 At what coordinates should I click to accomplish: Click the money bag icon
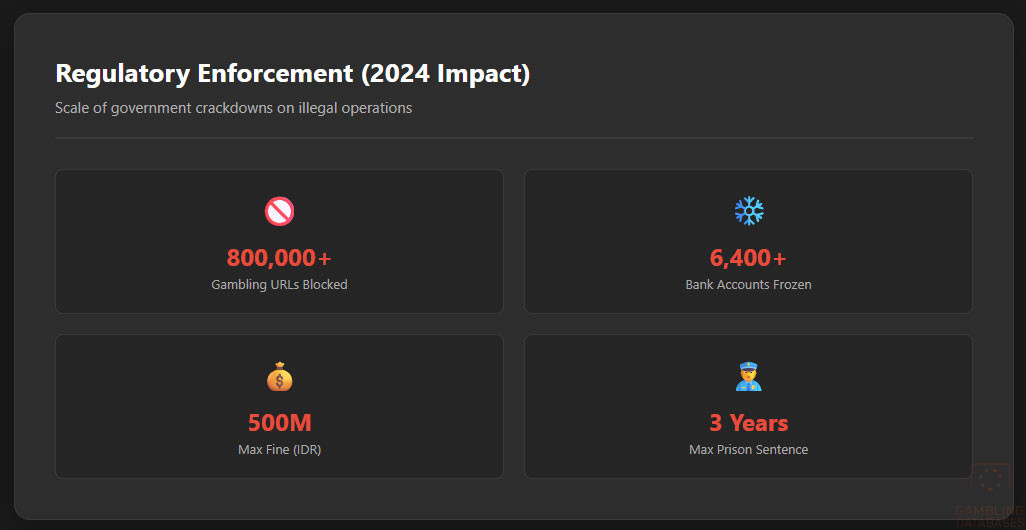pyautogui.click(x=279, y=377)
